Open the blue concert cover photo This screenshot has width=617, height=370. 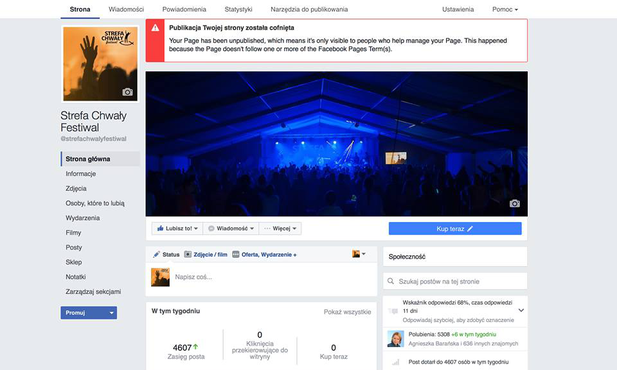pyautogui.click(x=336, y=143)
